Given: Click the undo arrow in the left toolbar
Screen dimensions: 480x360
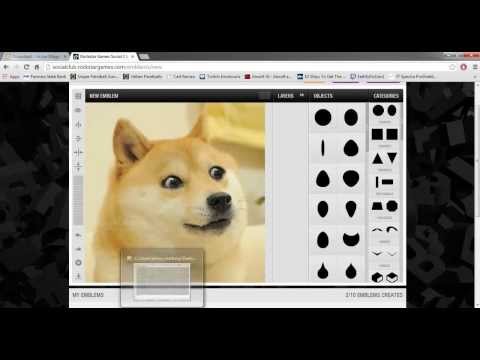Looking at the screenshot, I should tap(78, 235).
